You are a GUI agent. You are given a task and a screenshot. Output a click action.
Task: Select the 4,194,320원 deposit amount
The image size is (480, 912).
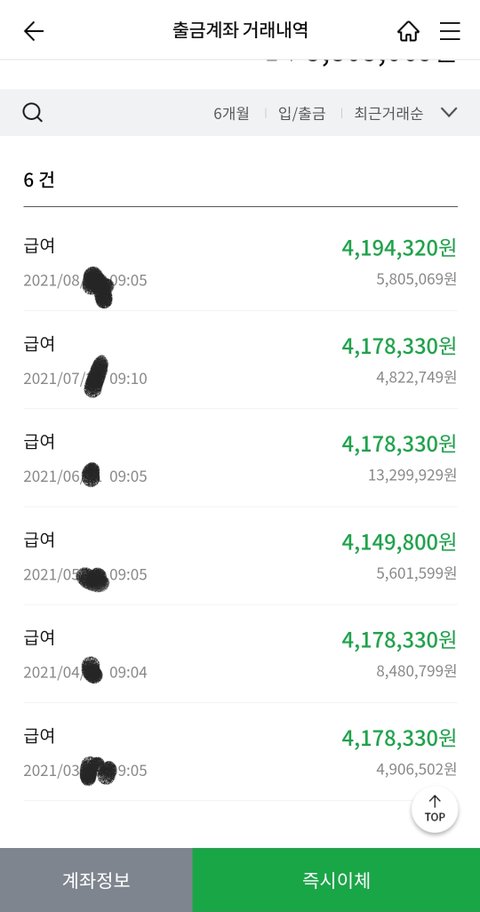pos(399,248)
